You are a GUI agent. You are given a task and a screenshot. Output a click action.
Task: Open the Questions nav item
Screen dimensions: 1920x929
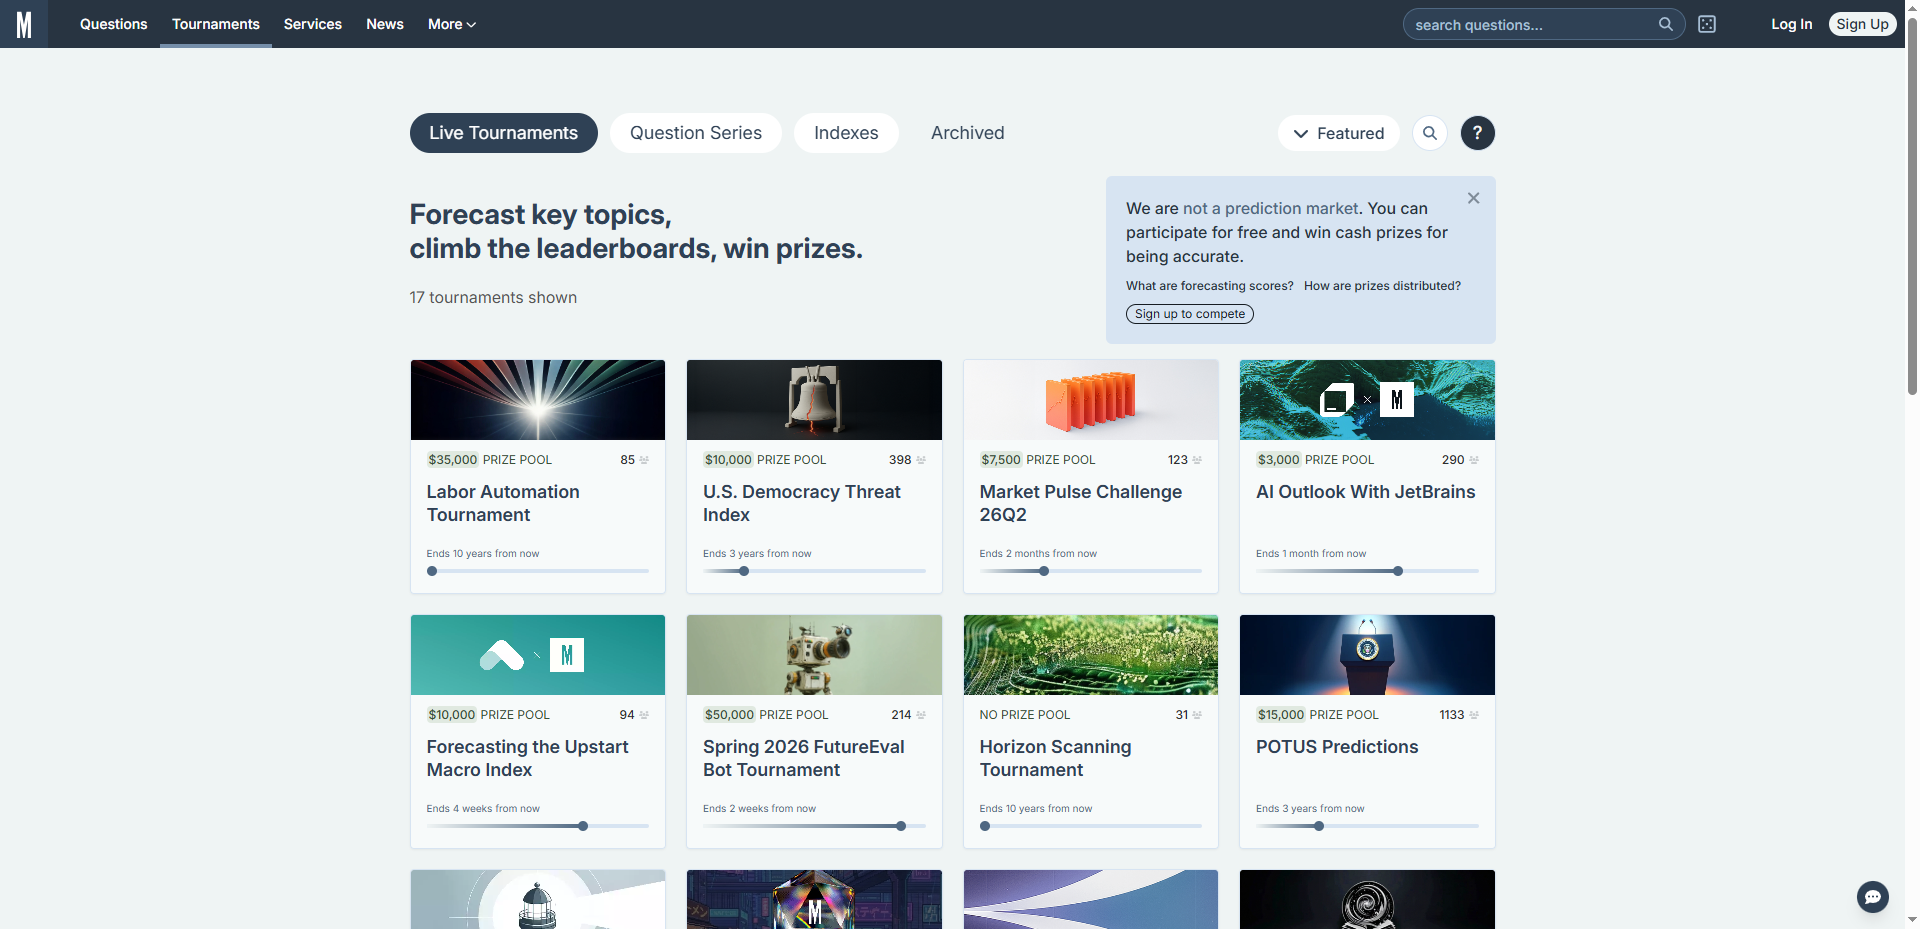coord(113,24)
